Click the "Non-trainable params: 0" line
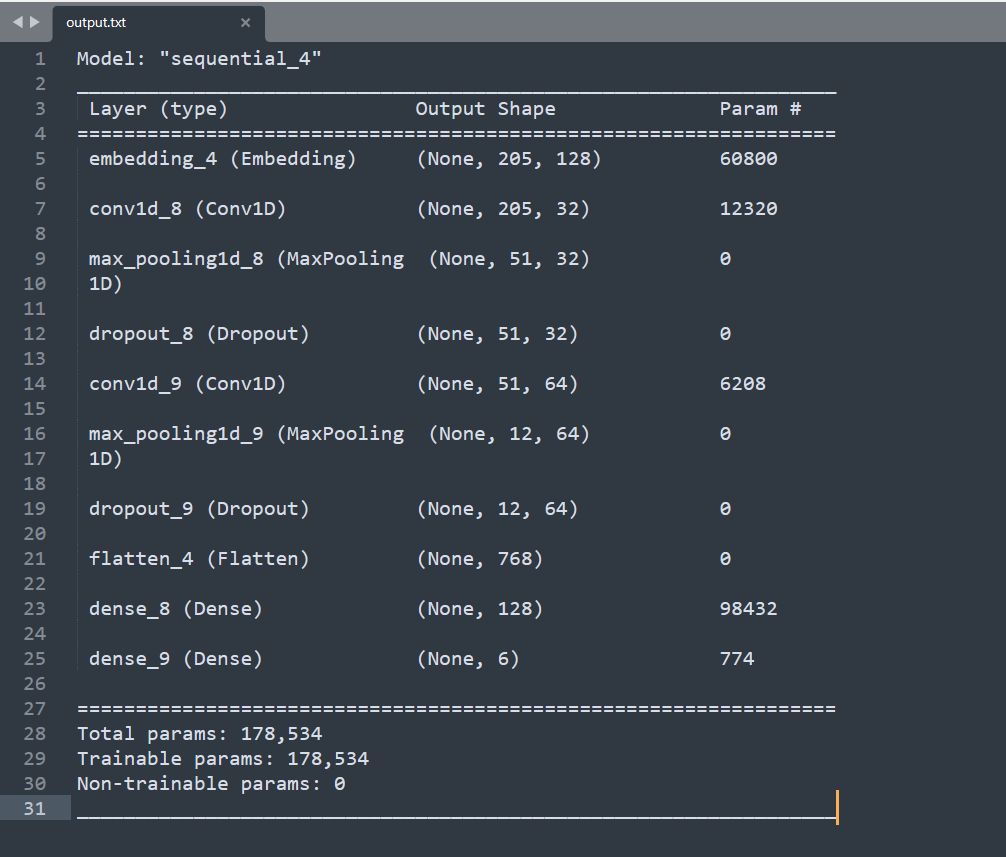 [211, 784]
